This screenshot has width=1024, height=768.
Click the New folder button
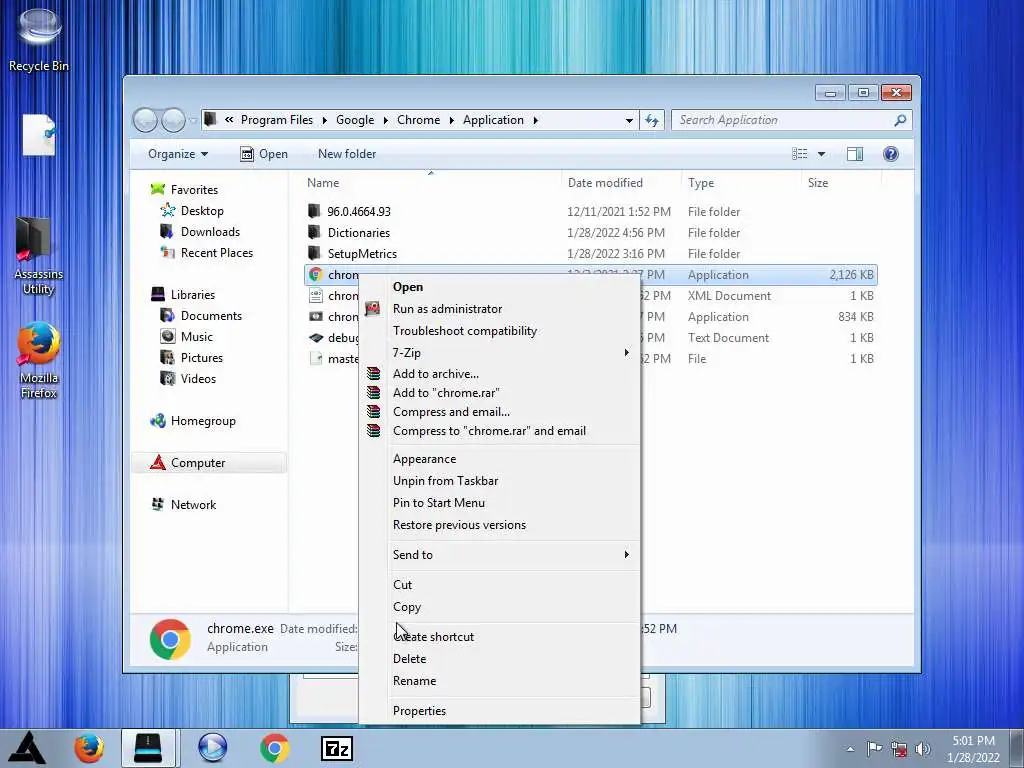pyautogui.click(x=347, y=154)
